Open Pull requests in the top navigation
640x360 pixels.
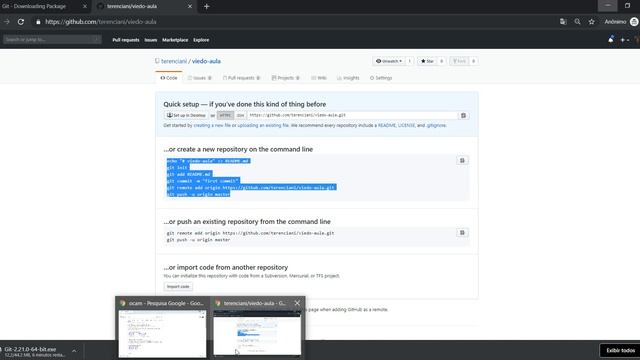tap(126, 40)
